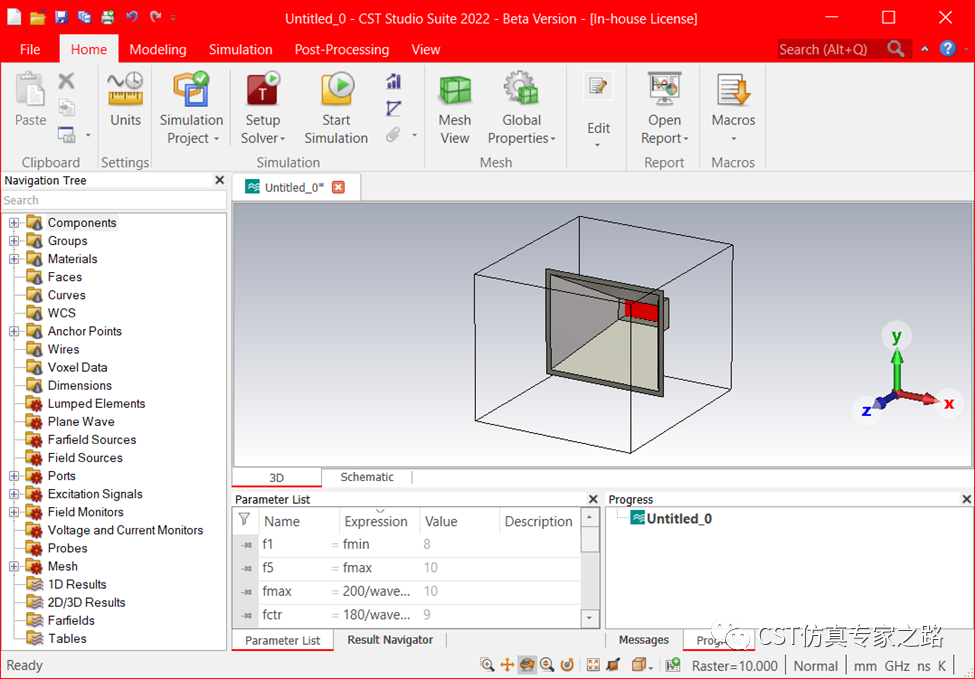The height and width of the screenshot is (679, 975).
Task: Toggle the rotate view icon in status bar
Action: (x=527, y=665)
